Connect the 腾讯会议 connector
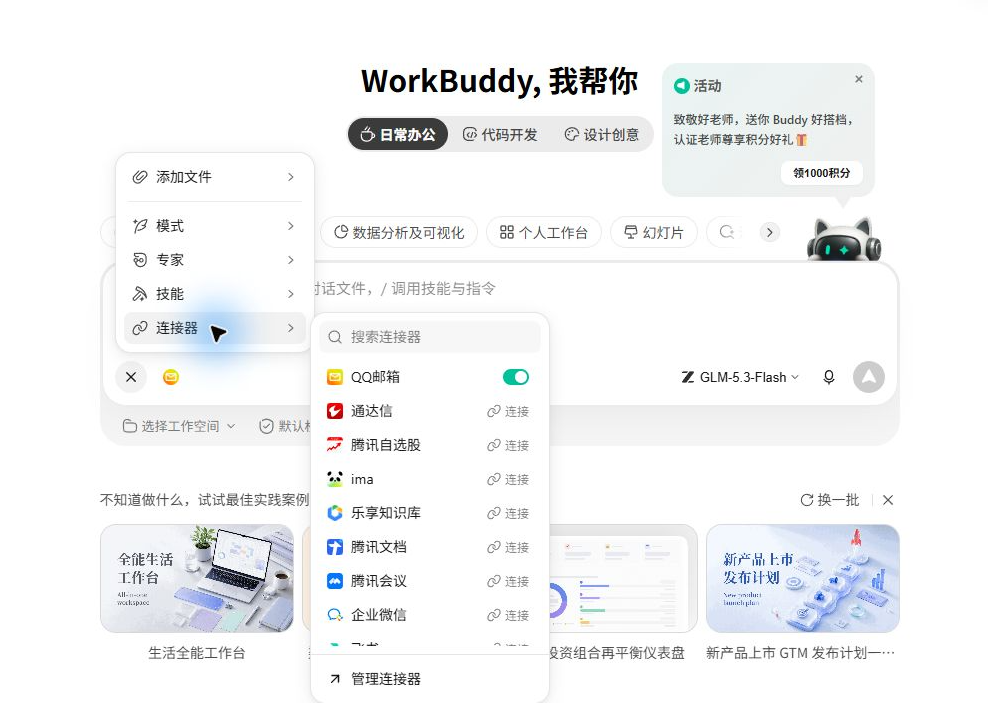The image size is (988, 703). pyautogui.click(x=508, y=581)
